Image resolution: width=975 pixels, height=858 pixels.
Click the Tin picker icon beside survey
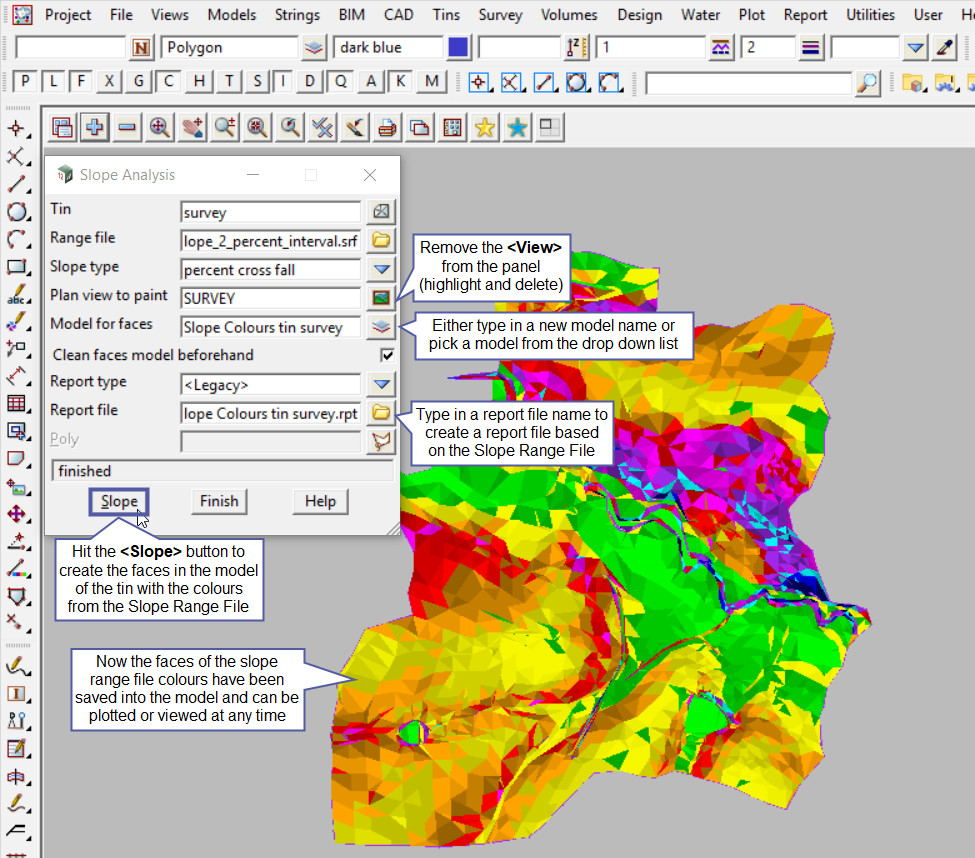(382, 212)
